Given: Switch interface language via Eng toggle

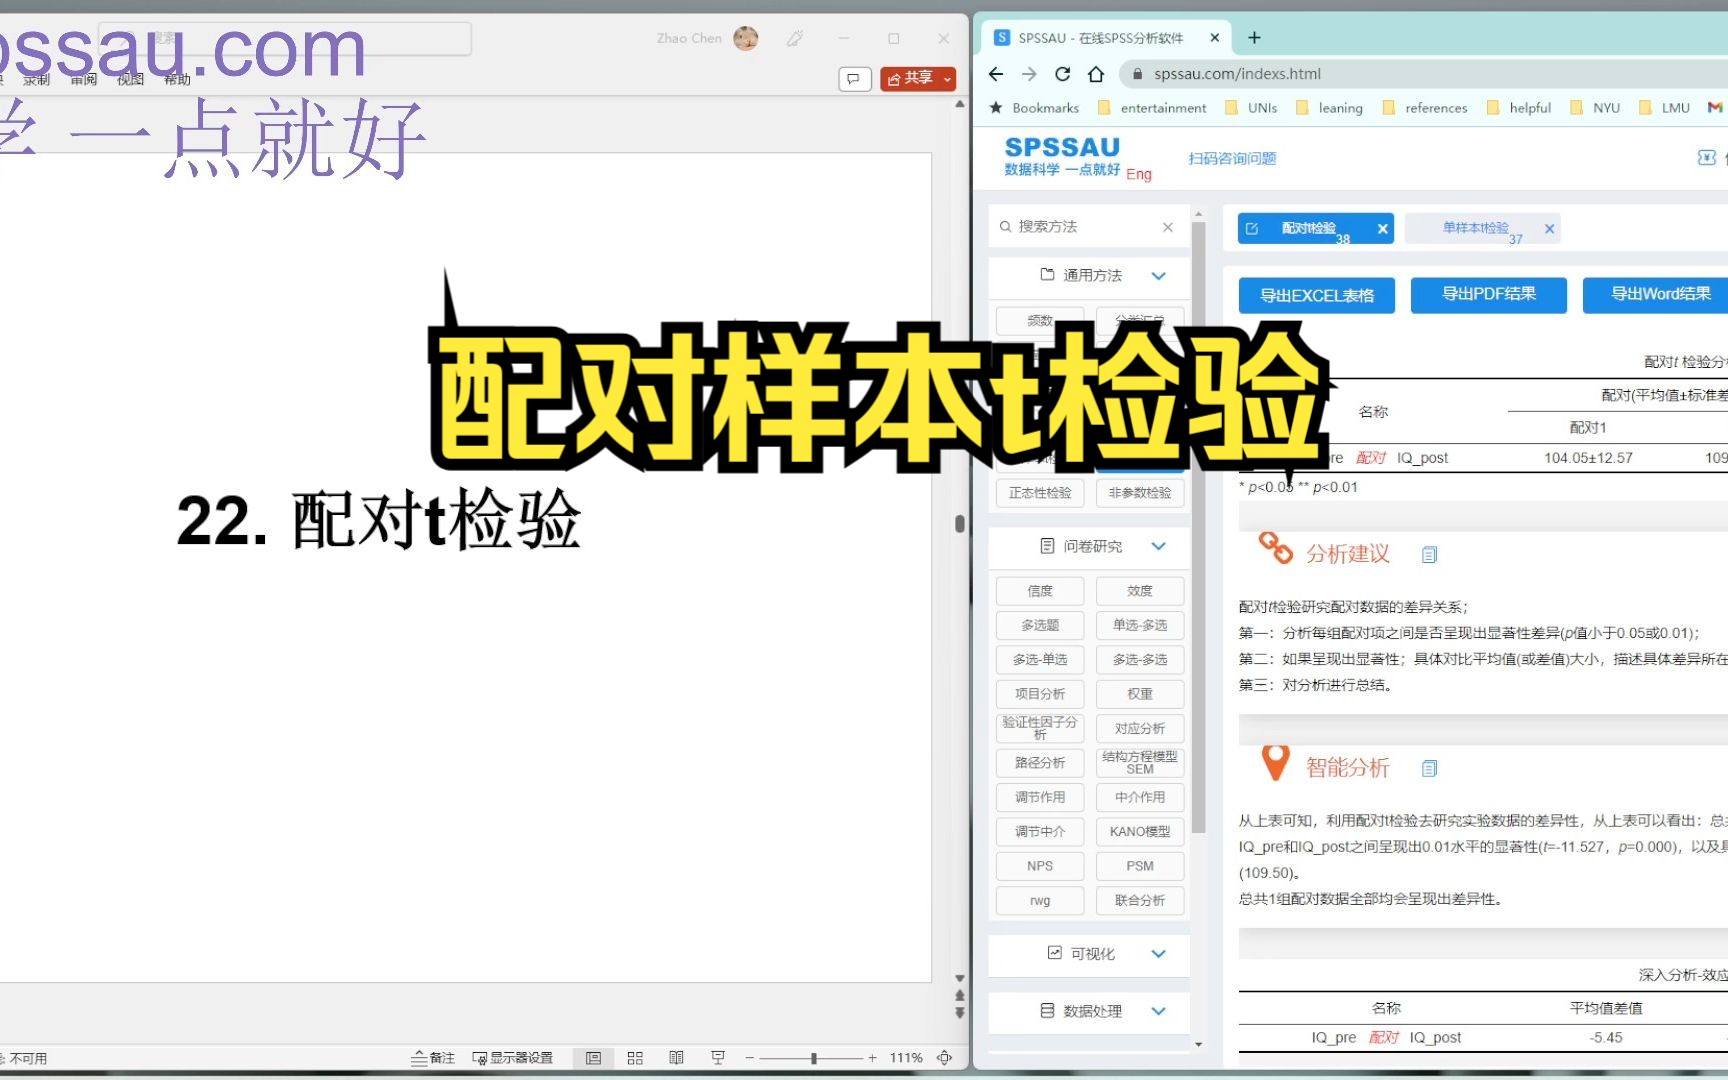Looking at the screenshot, I should (1139, 174).
